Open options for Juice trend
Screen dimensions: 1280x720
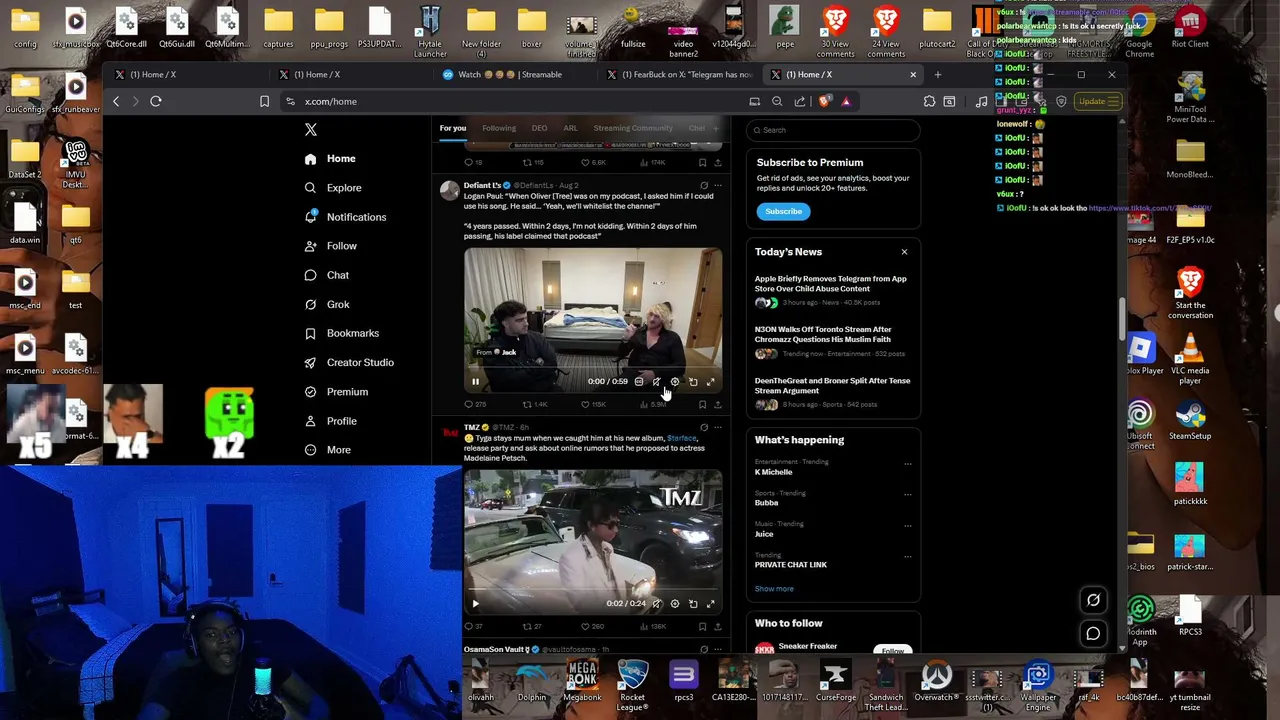coord(908,525)
